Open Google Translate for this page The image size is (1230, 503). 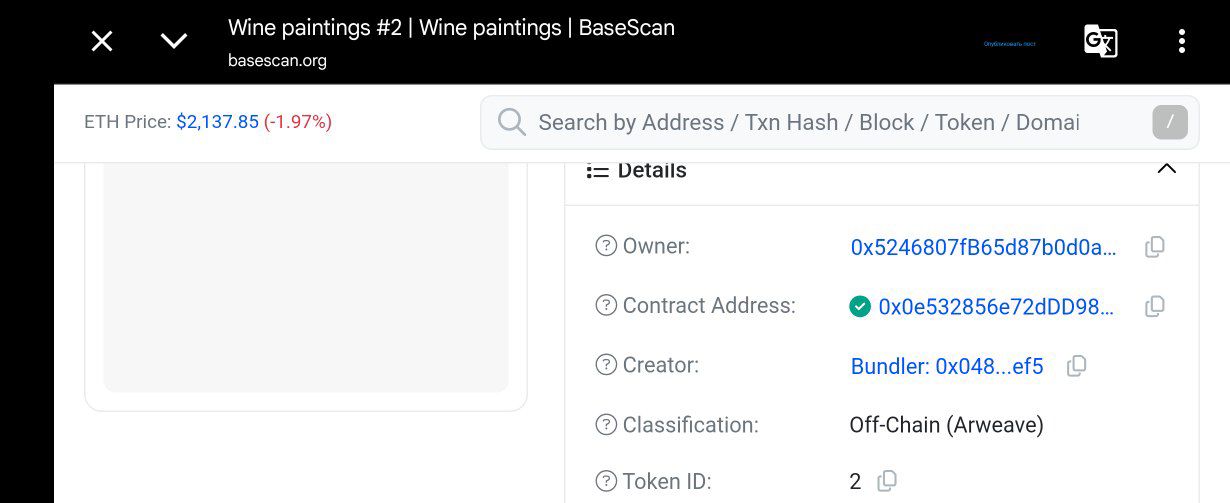point(1100,41)
